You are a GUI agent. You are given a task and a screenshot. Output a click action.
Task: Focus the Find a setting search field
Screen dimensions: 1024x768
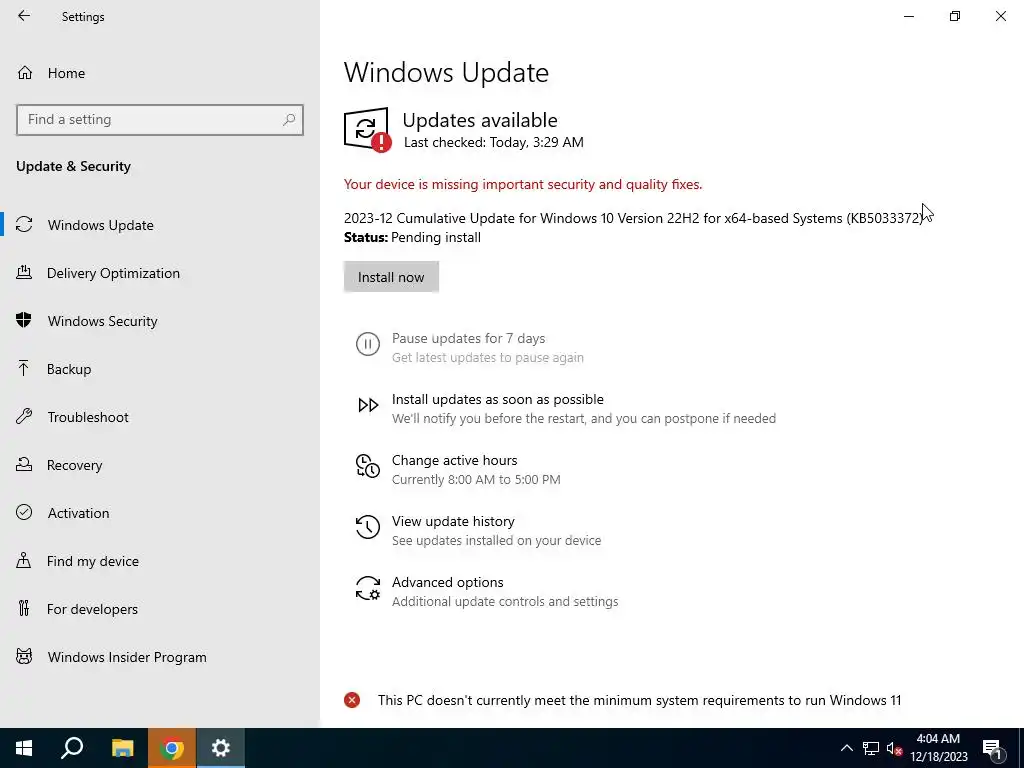[160, 120]
